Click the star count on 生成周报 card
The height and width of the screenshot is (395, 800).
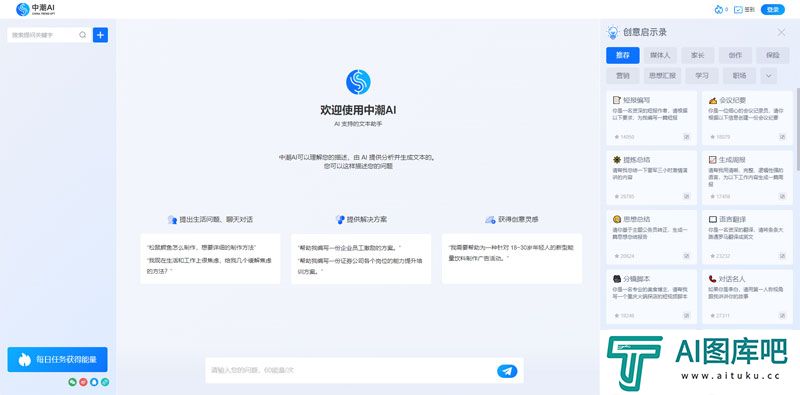point(719,196)
